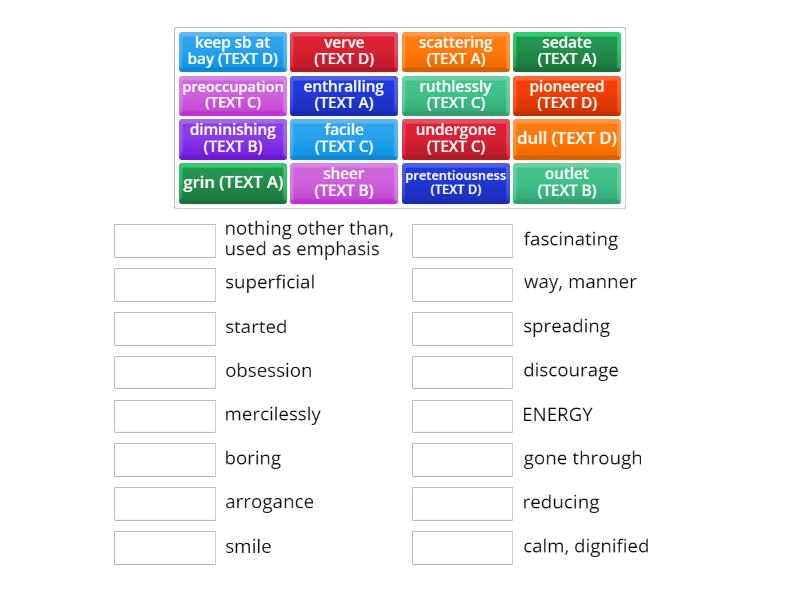Click the answer box beside "superficial"
Viewport: 800px width, 600px height.
(x=165, y=284)
